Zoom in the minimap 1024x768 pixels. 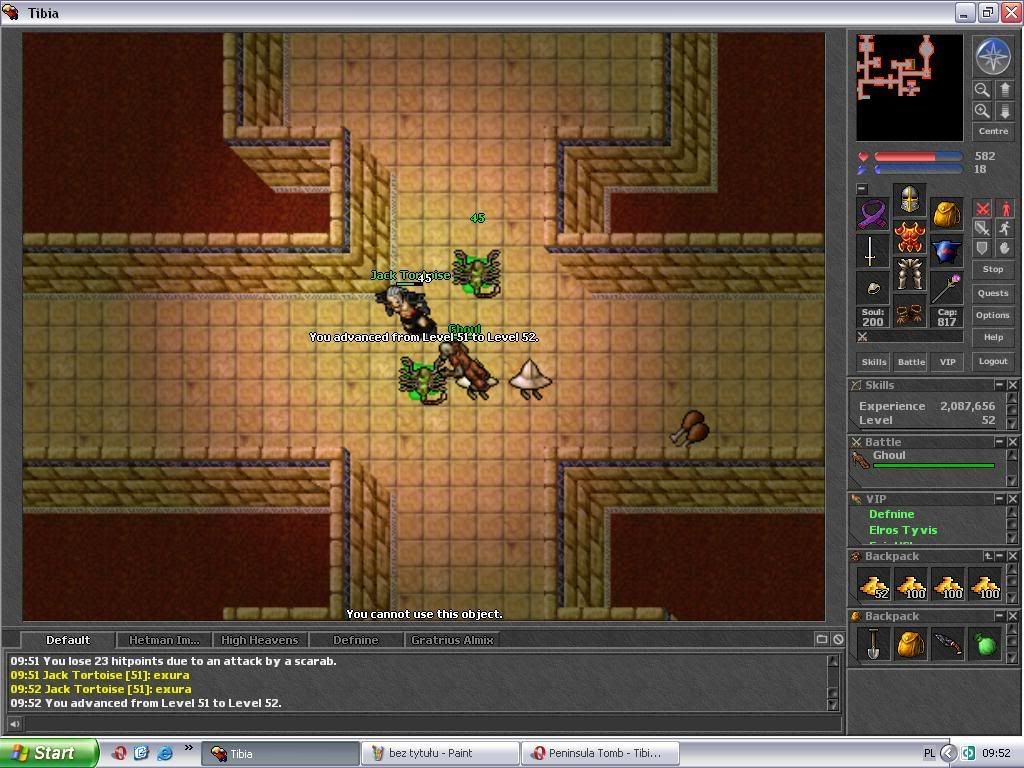pos(982,111)
